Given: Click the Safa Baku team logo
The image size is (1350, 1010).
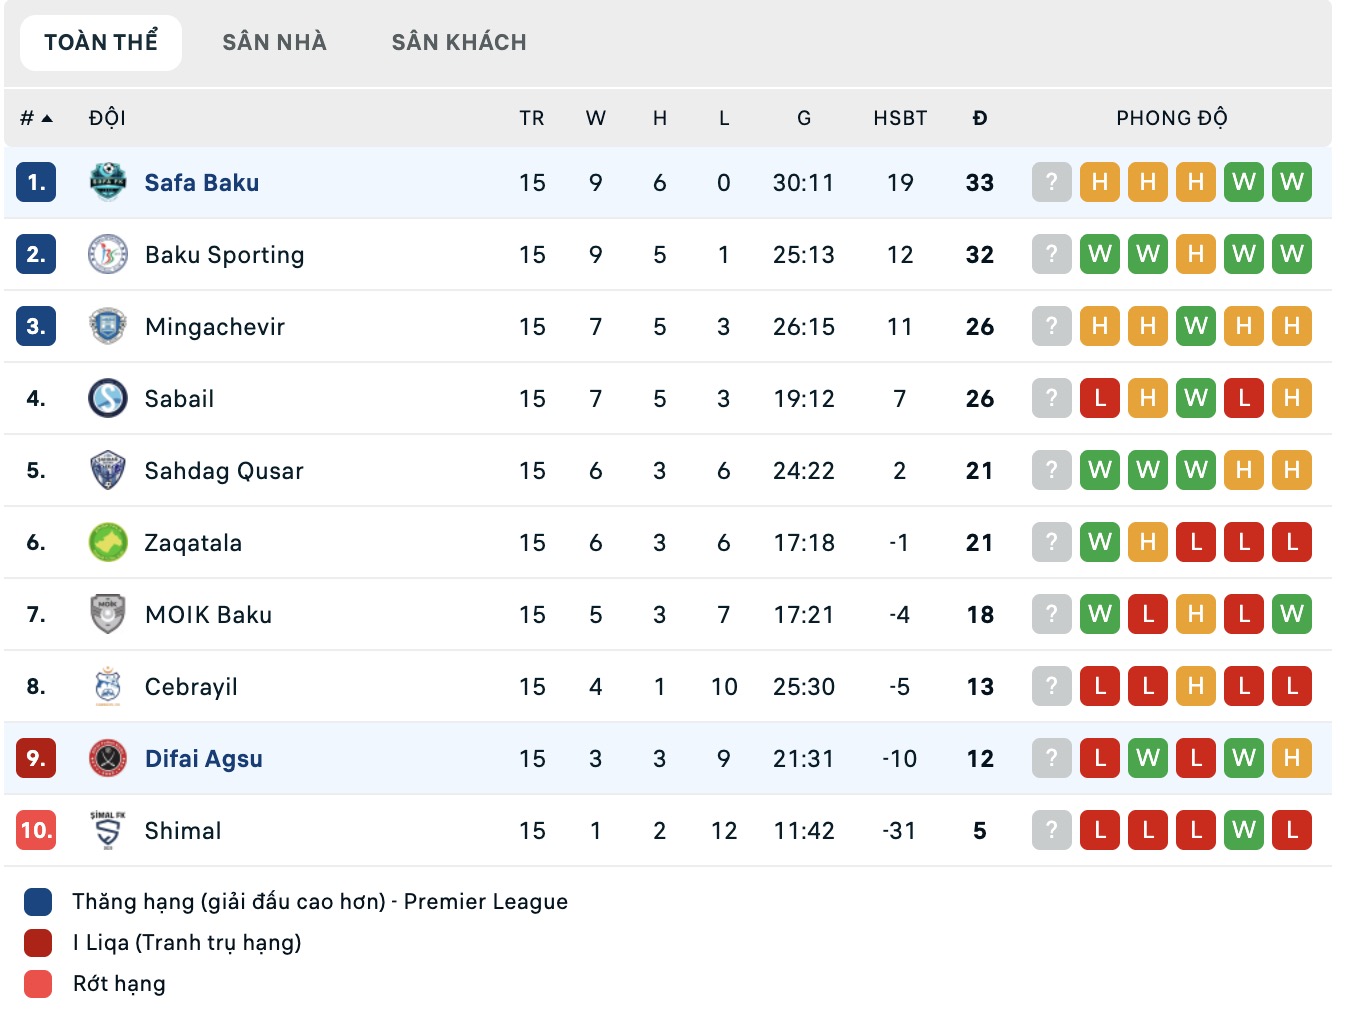Looking at the screenshot, I should (x=107, y=182).
